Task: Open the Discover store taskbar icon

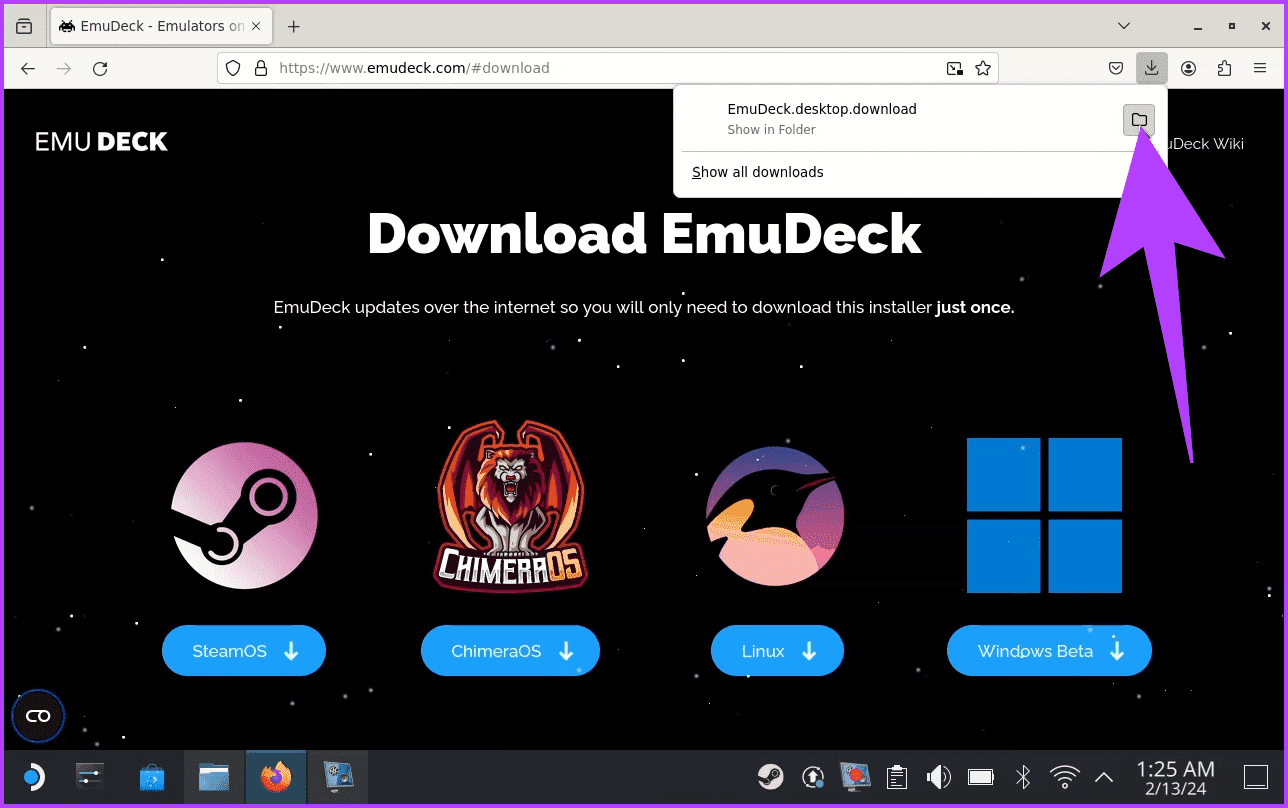Action: tap(152, 777)
